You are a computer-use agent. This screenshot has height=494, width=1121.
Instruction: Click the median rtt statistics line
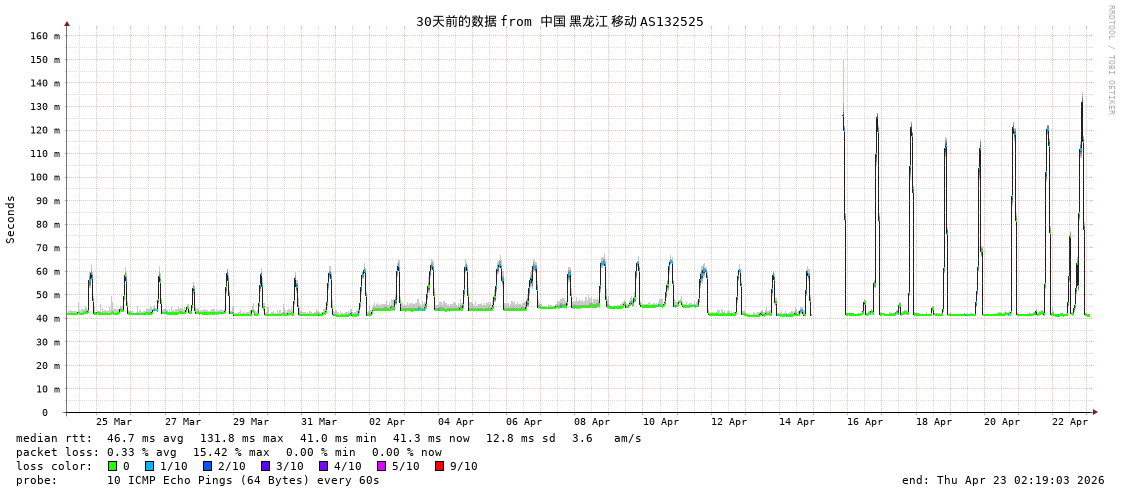click(x=328, y=438)
